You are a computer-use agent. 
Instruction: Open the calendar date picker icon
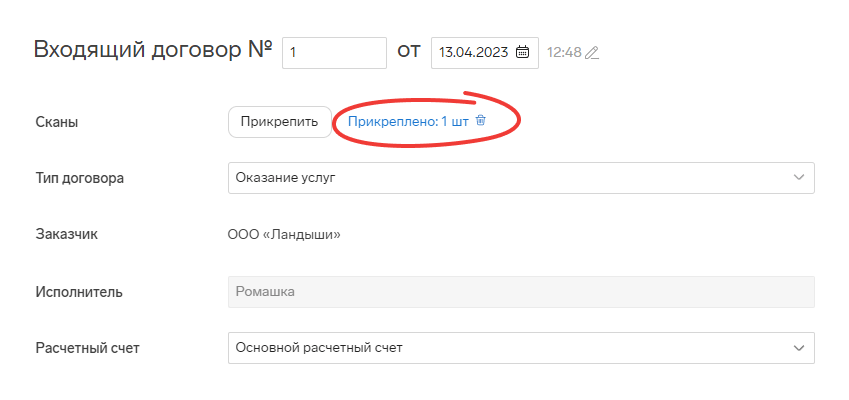[522, 53]
